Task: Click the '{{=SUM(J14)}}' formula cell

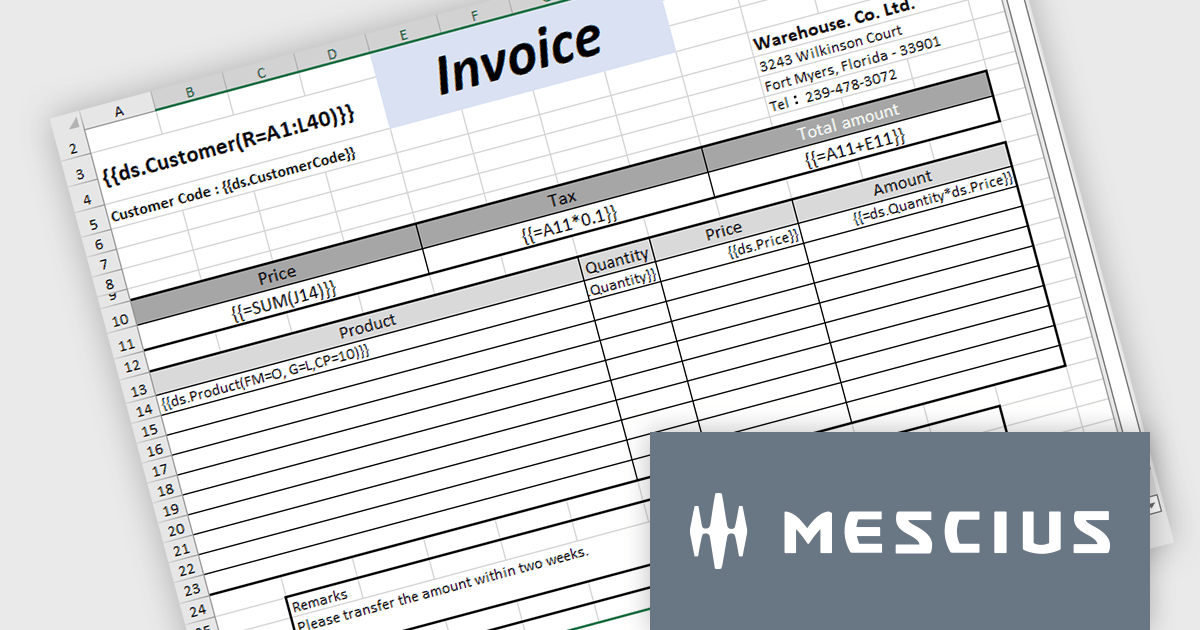Action: pyautogui.click(x=283, y=299)
